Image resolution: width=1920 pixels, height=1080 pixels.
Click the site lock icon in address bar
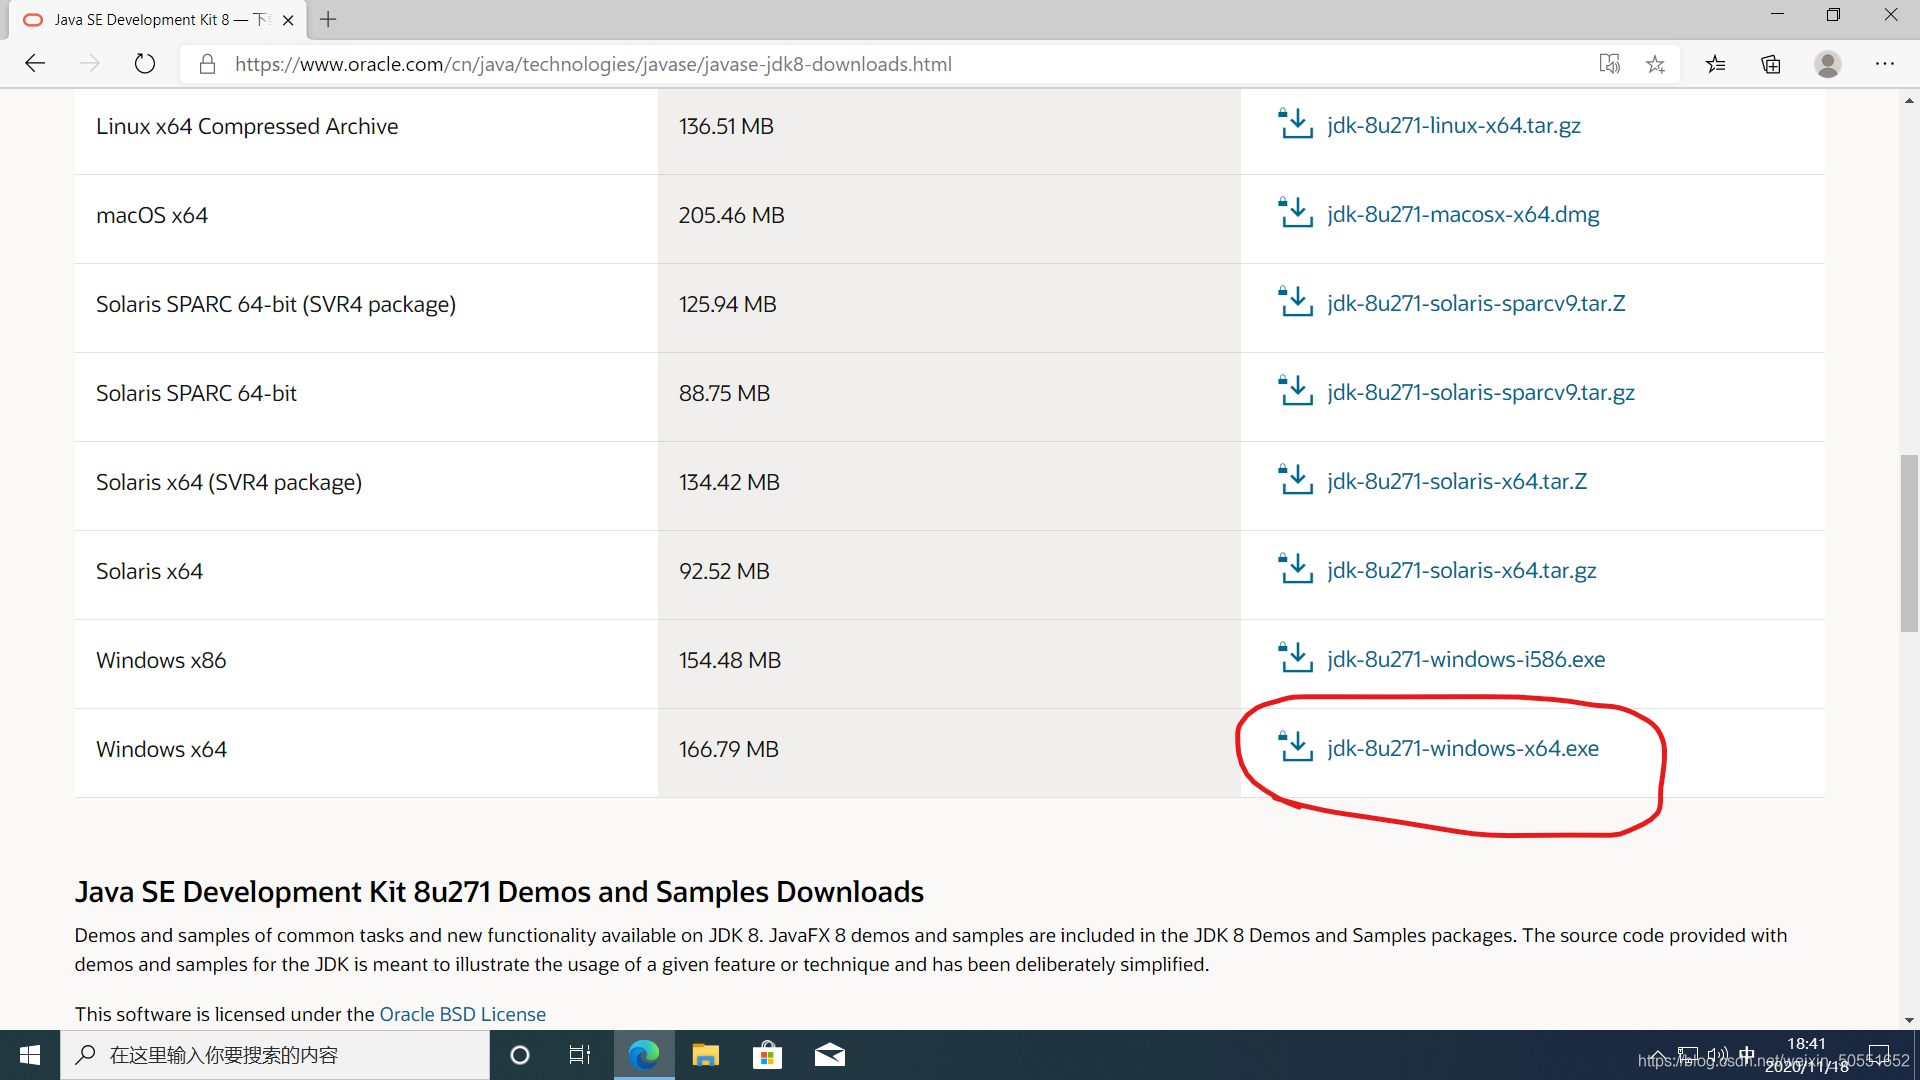click(x=207, y=64)
